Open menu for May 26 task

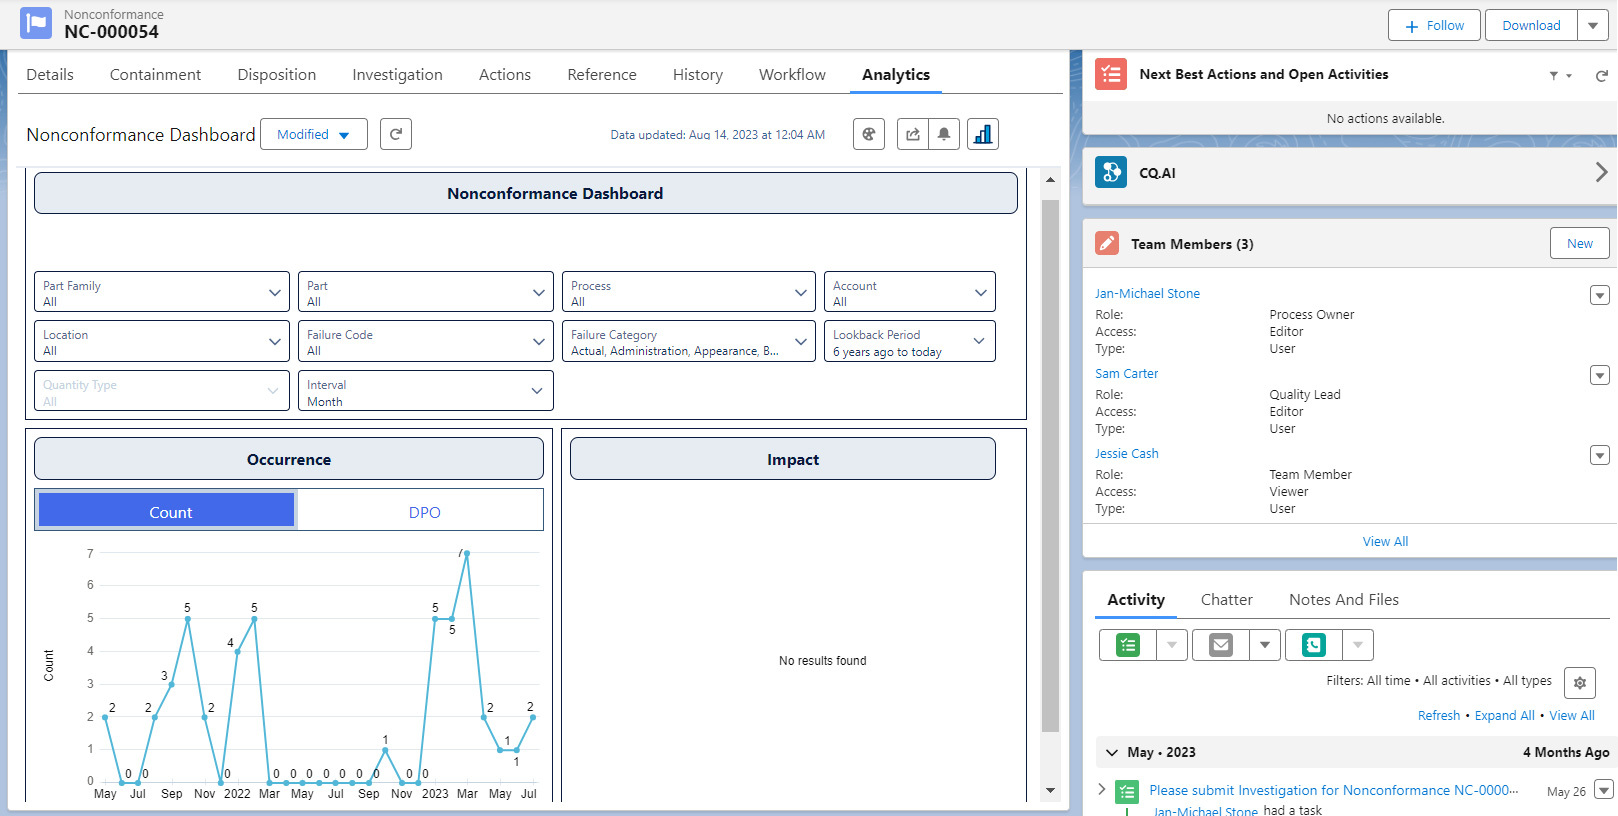(1604, 790)
